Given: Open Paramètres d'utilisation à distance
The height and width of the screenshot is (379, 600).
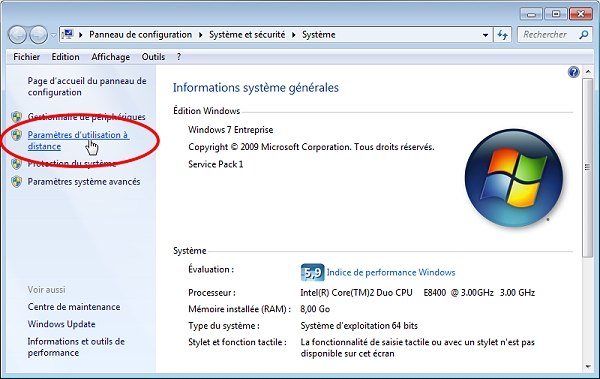Looking at the screenshot, I should click(x=78, y=140).
